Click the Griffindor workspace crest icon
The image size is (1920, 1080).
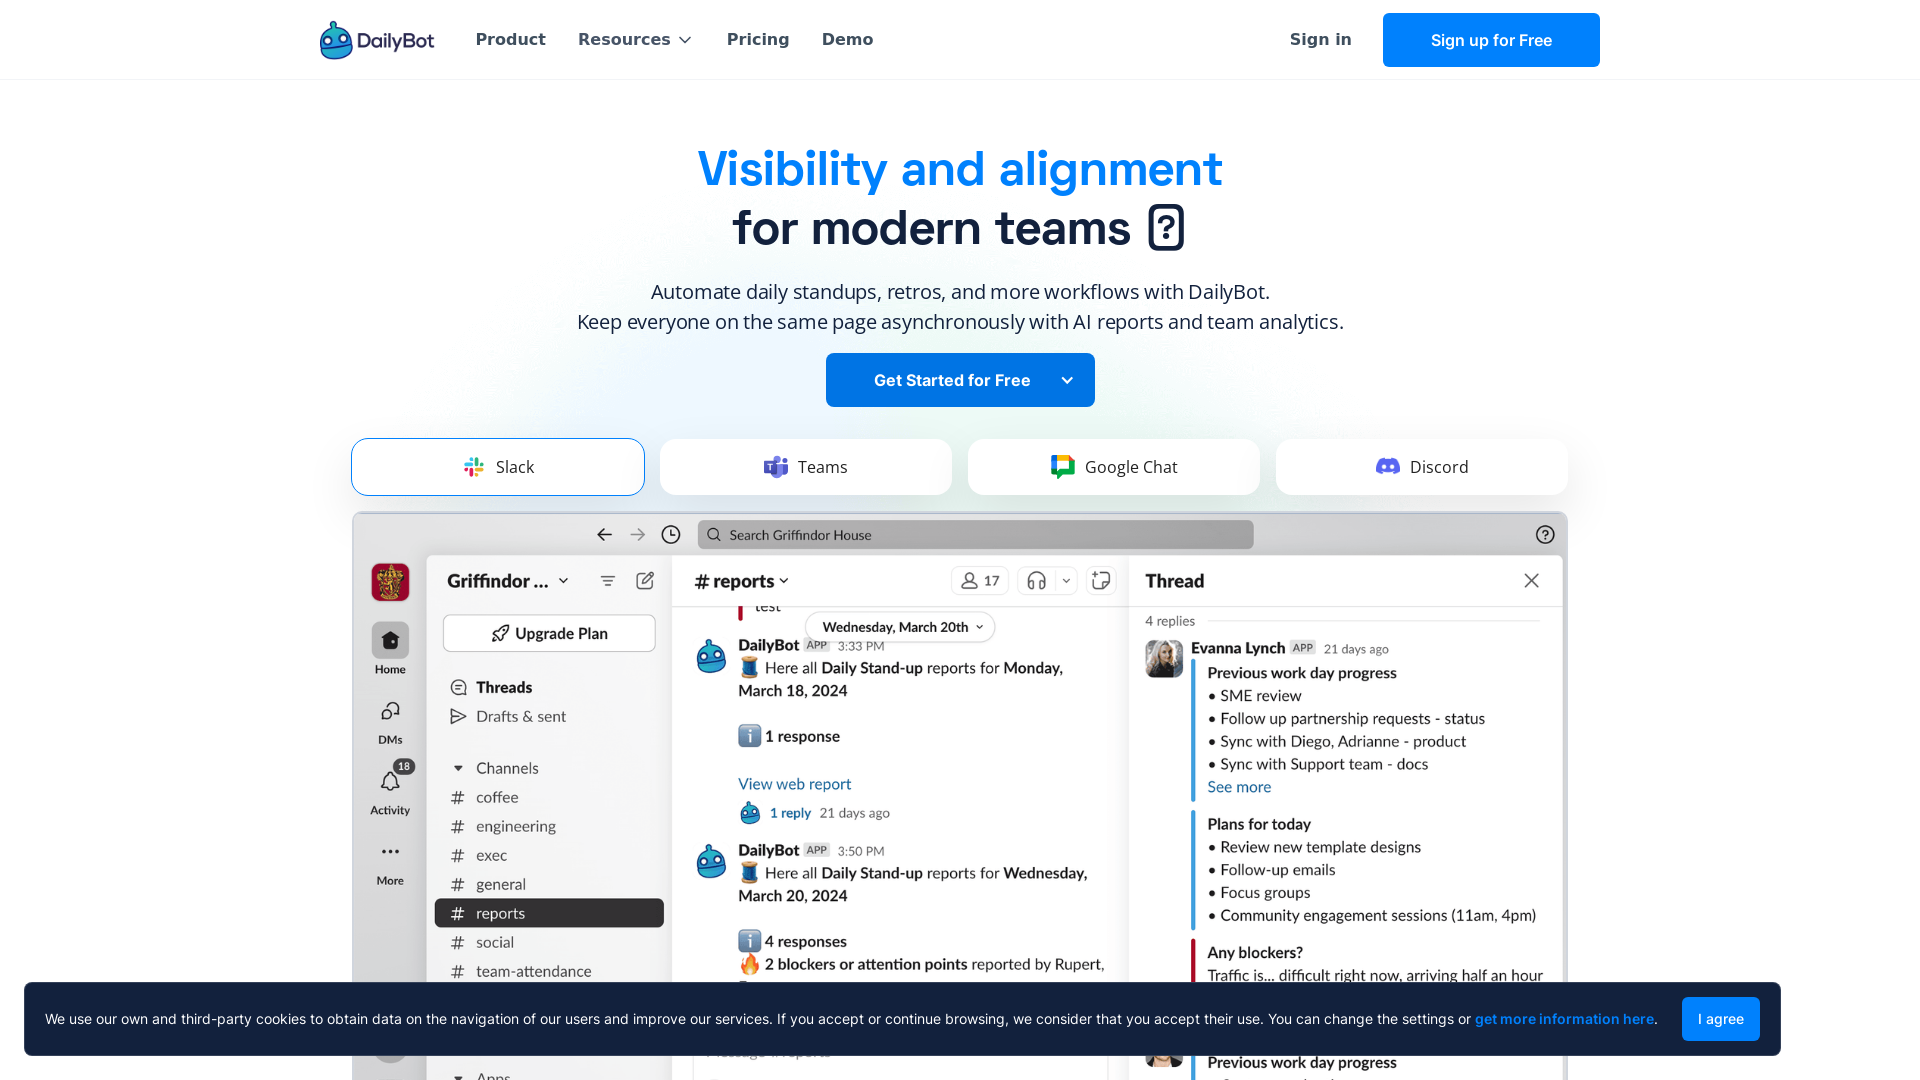tap(390, 582)
